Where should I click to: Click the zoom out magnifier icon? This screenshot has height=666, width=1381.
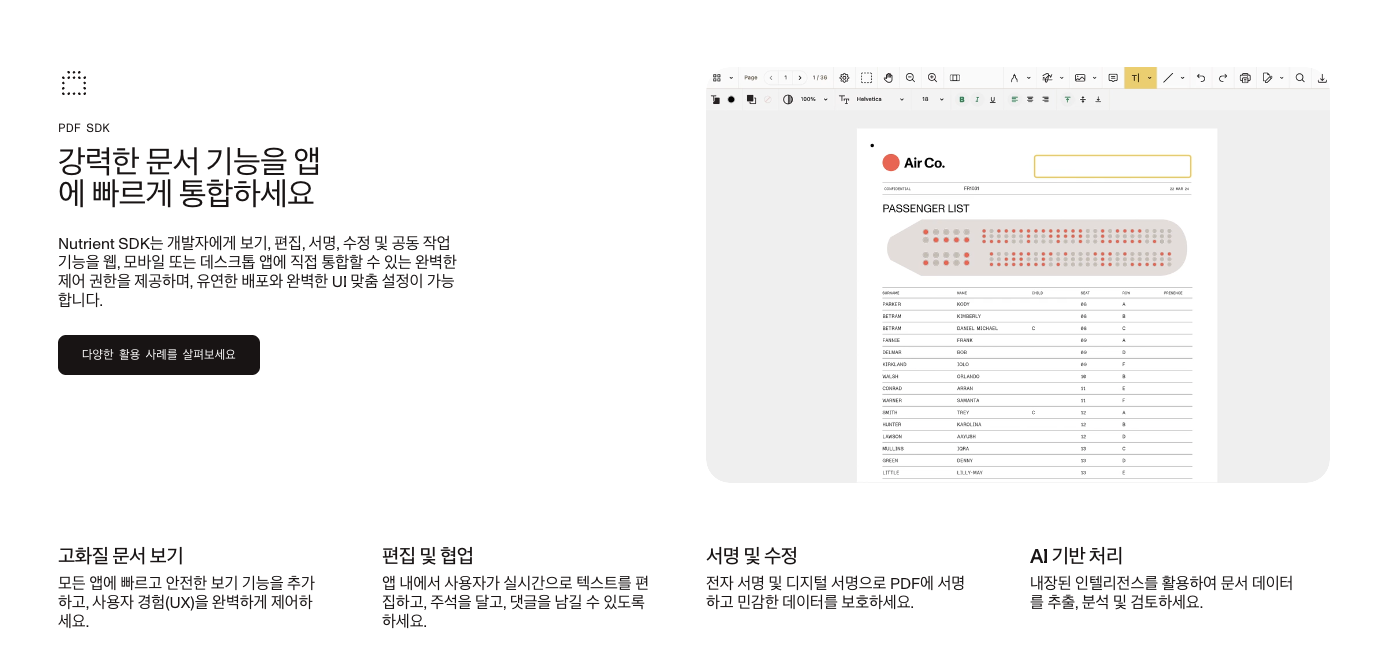tap(910, 78)
